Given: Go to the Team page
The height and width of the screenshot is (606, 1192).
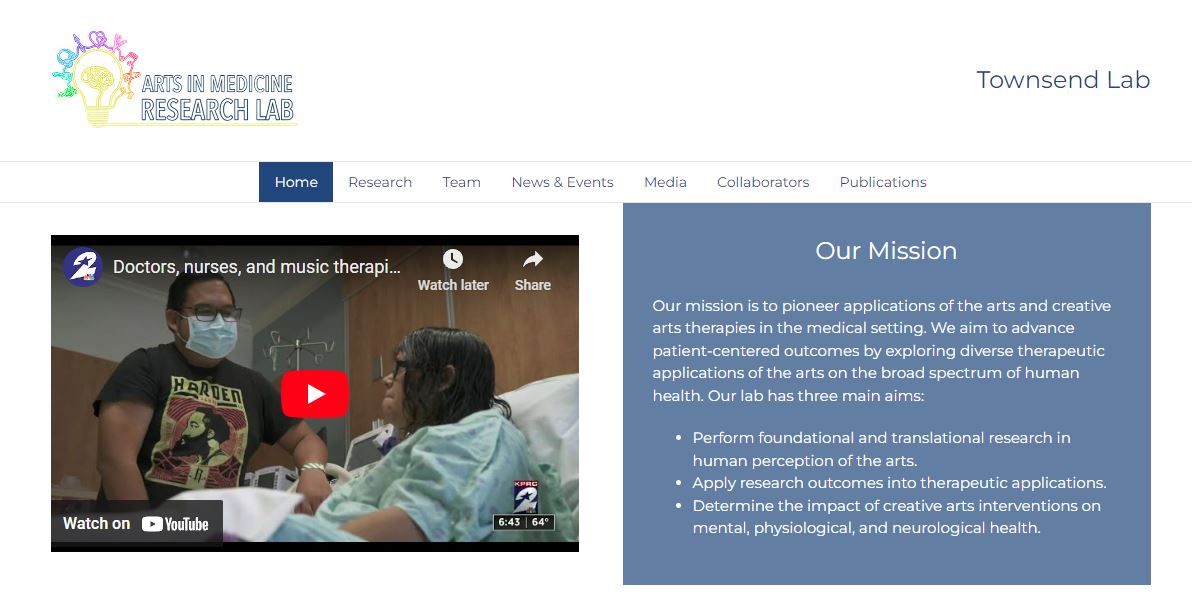Looking at the screenshot, I should pos(461,182).
